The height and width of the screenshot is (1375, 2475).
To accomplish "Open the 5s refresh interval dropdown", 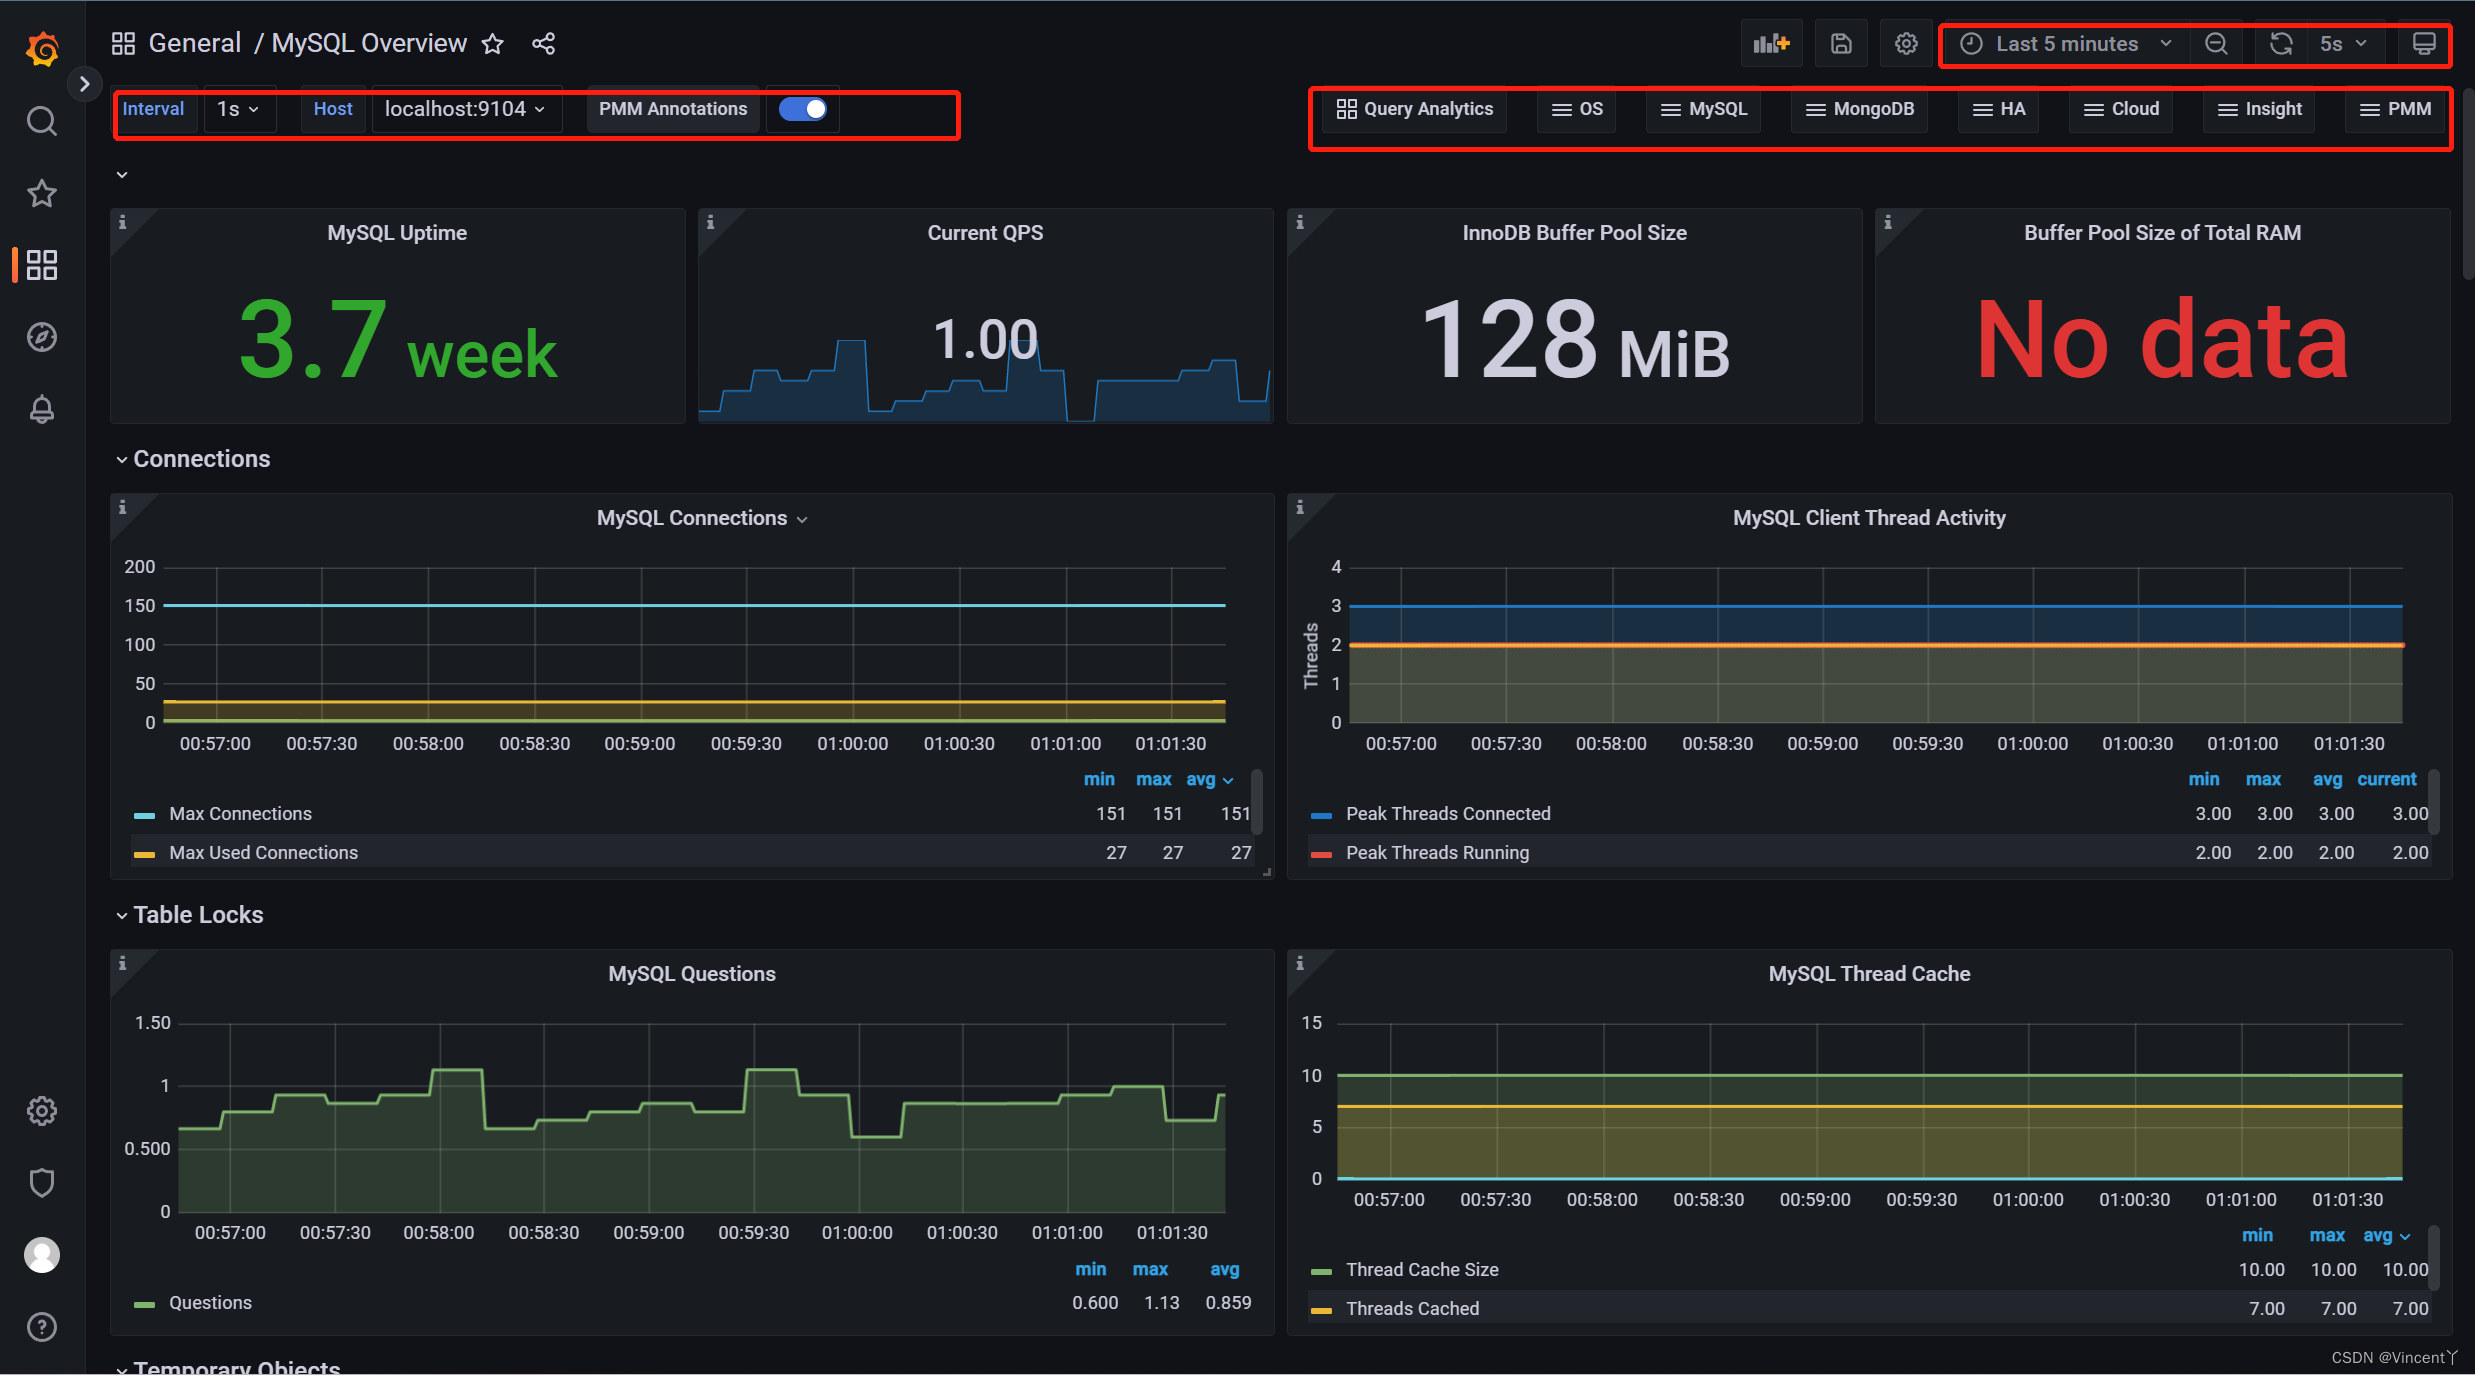I will coord(2343,44).
